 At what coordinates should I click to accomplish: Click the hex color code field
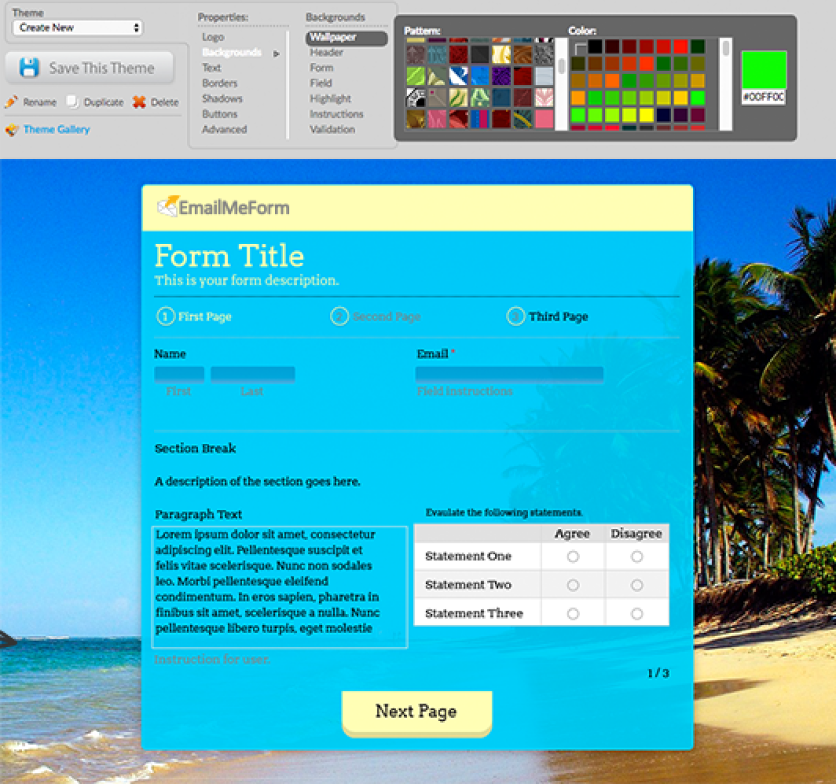(x=764, y=97)
